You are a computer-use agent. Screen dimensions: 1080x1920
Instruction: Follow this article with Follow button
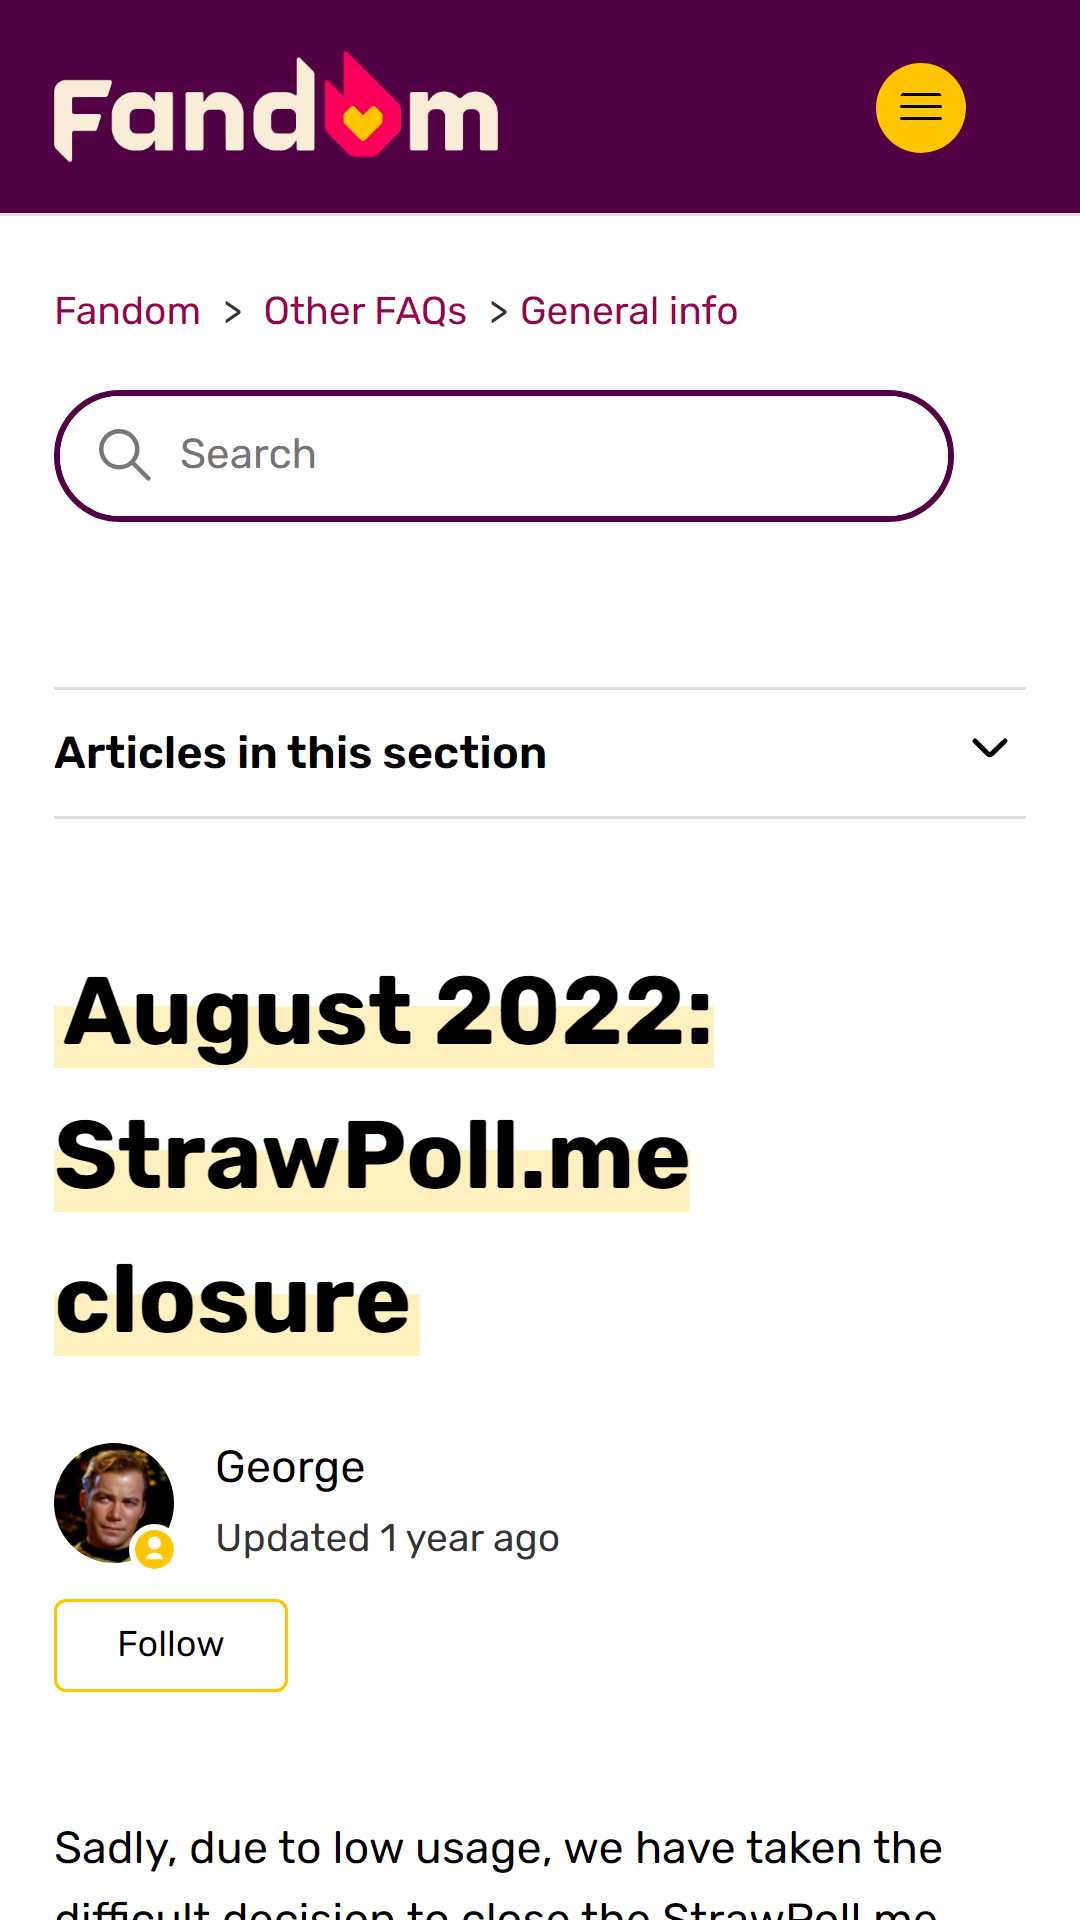point(171,1645)
